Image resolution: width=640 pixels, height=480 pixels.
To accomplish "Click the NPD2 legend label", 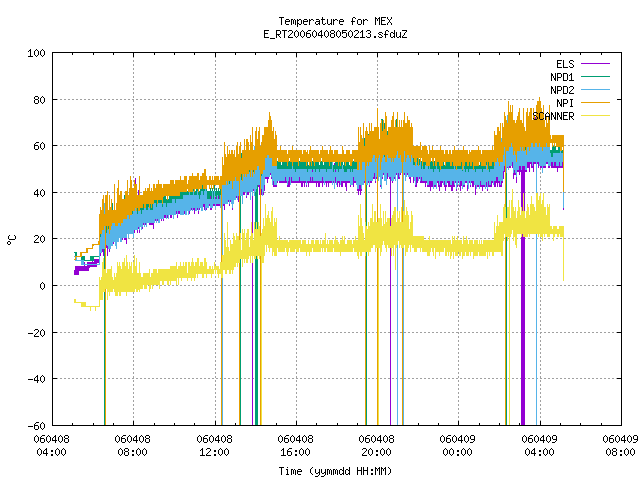I will (562, 90).
